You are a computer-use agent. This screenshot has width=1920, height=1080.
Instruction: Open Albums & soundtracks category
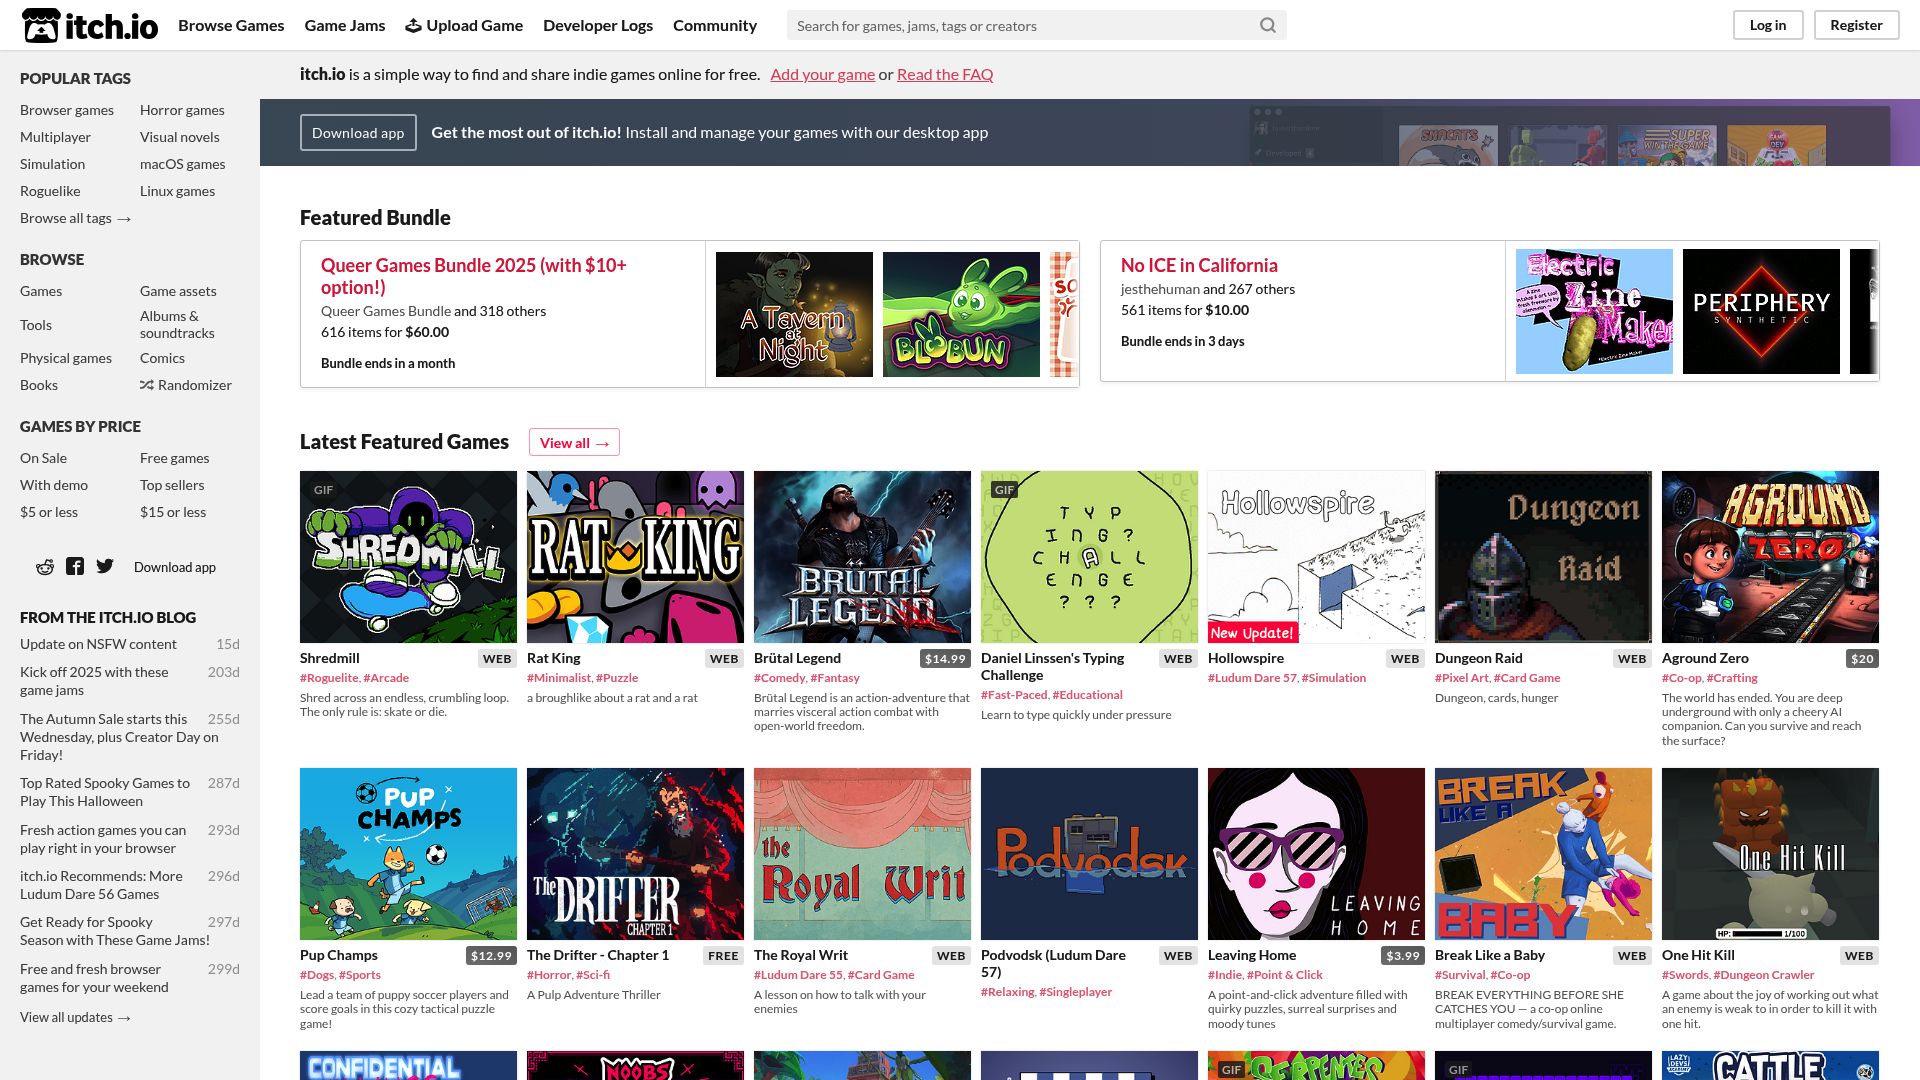pos(177,324)
